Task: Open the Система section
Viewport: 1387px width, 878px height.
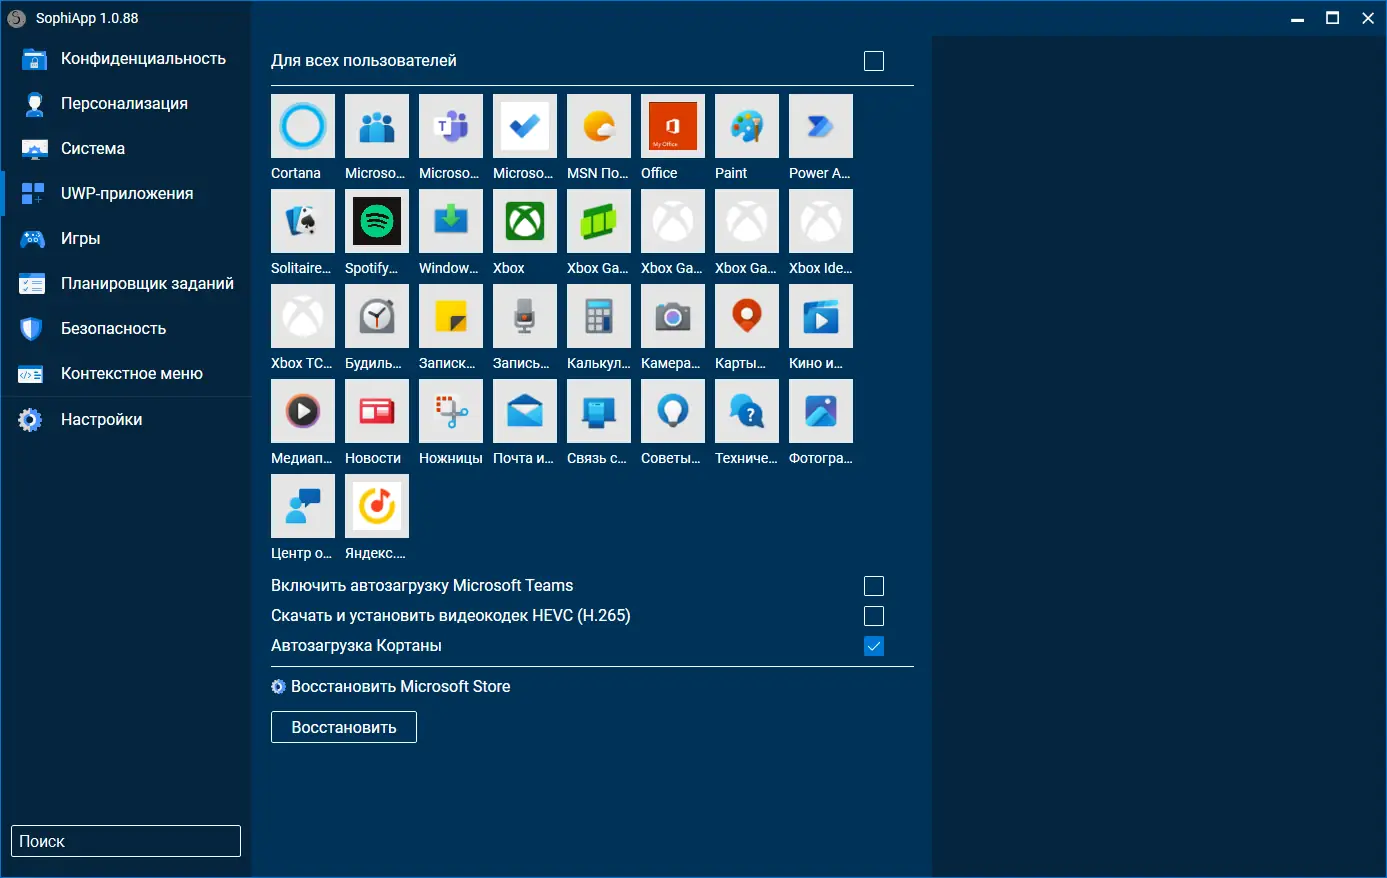Action: pyautogui.click(x=126, y=149)
